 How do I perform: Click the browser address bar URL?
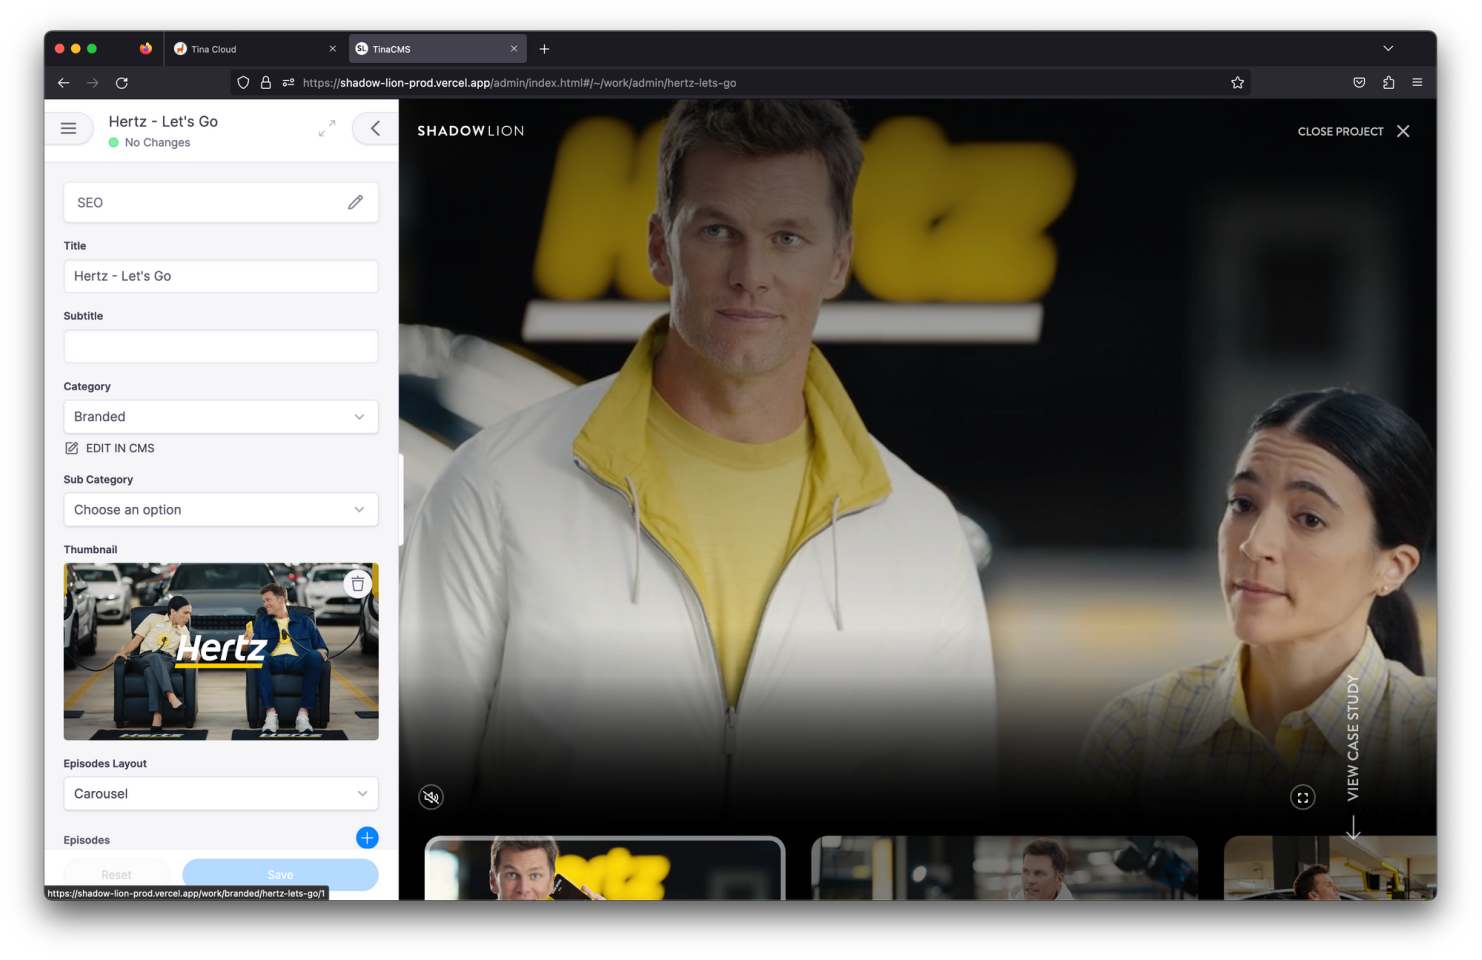519,83
